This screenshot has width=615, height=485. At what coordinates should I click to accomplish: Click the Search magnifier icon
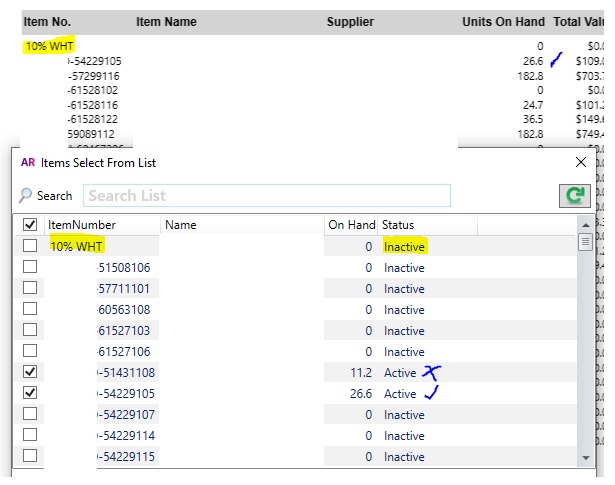tap(26, 196)
